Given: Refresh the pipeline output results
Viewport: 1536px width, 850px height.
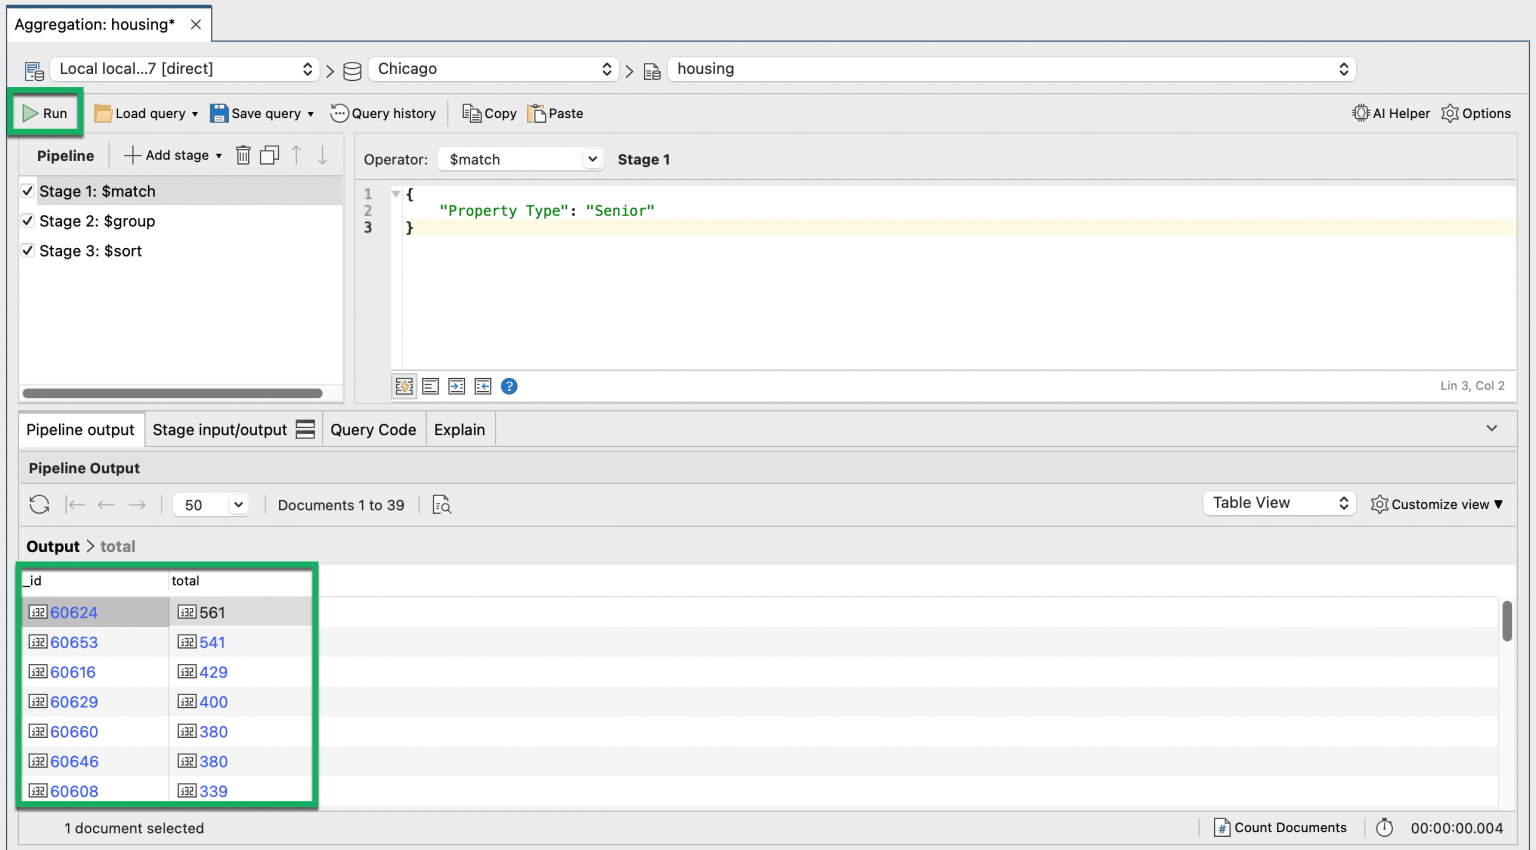Looking at the screenshot, I should tap(39, 505).
